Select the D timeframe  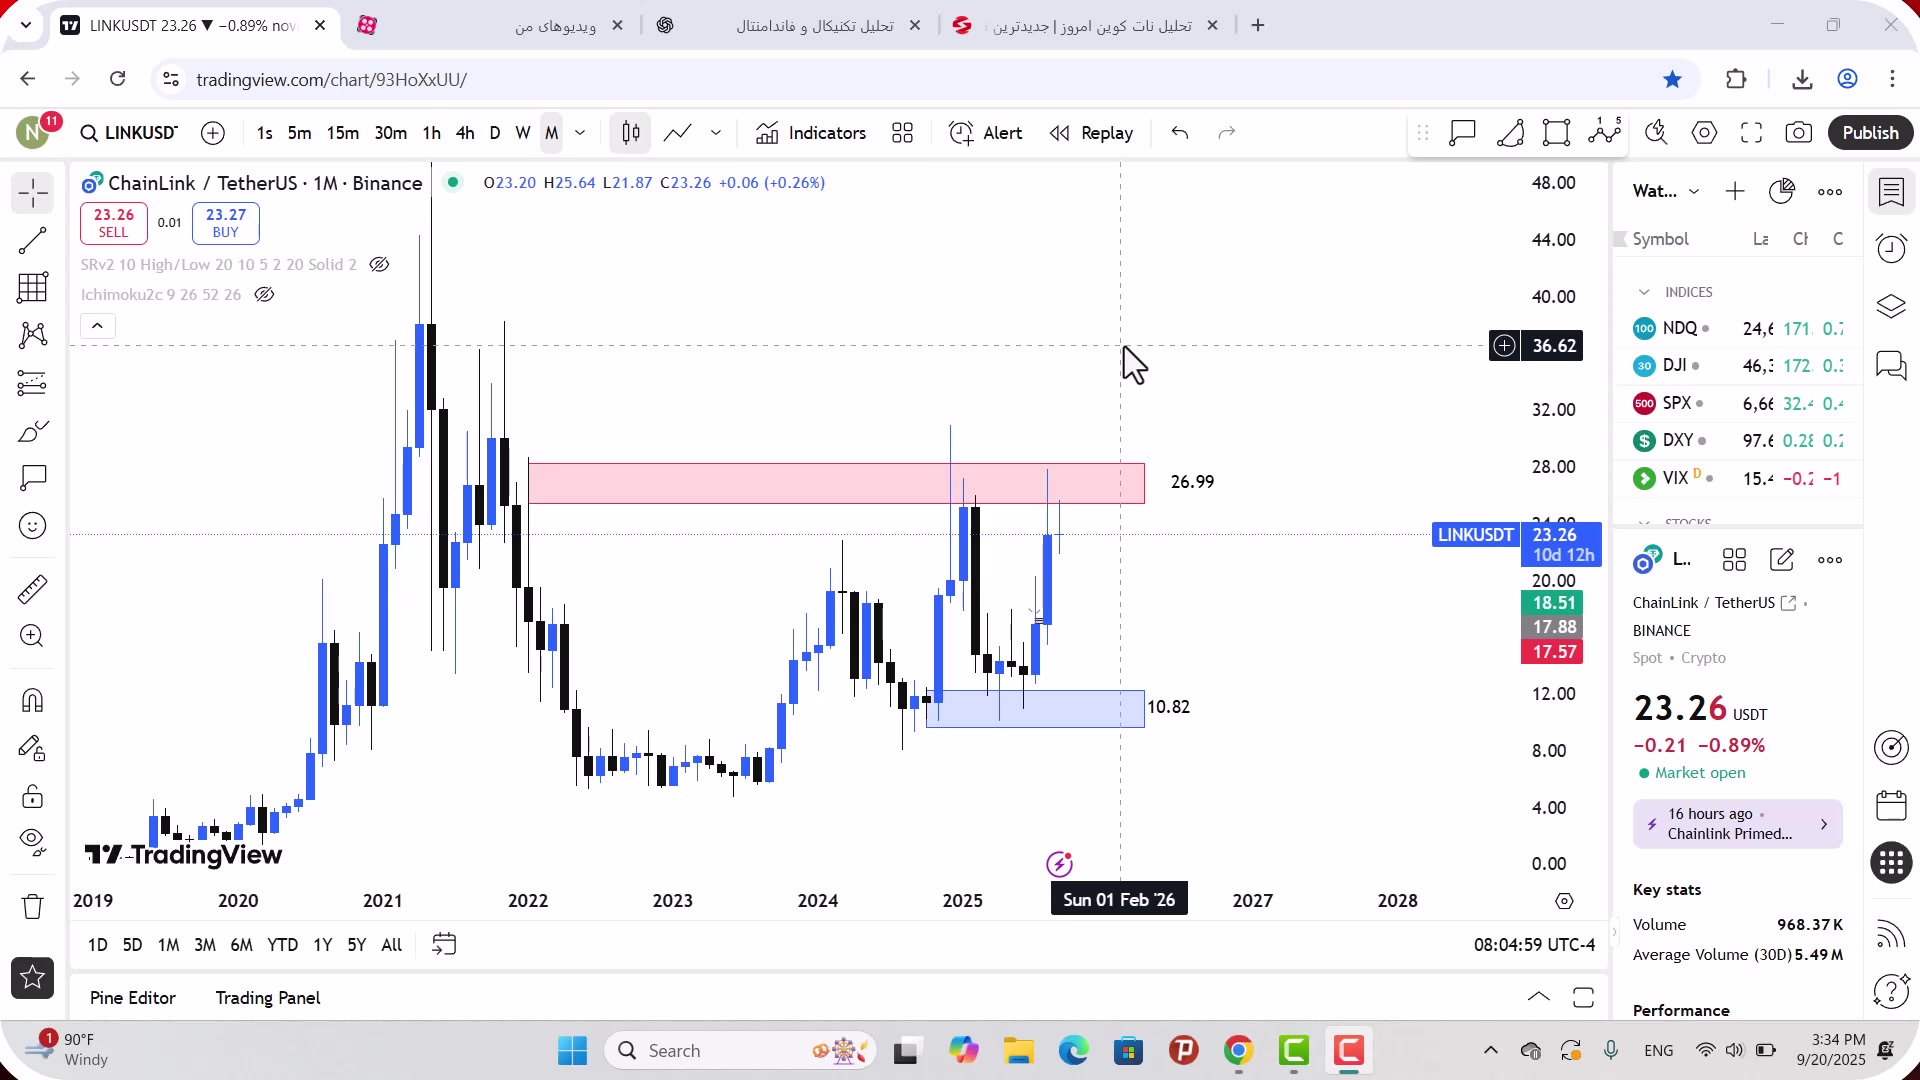point(495,133)
